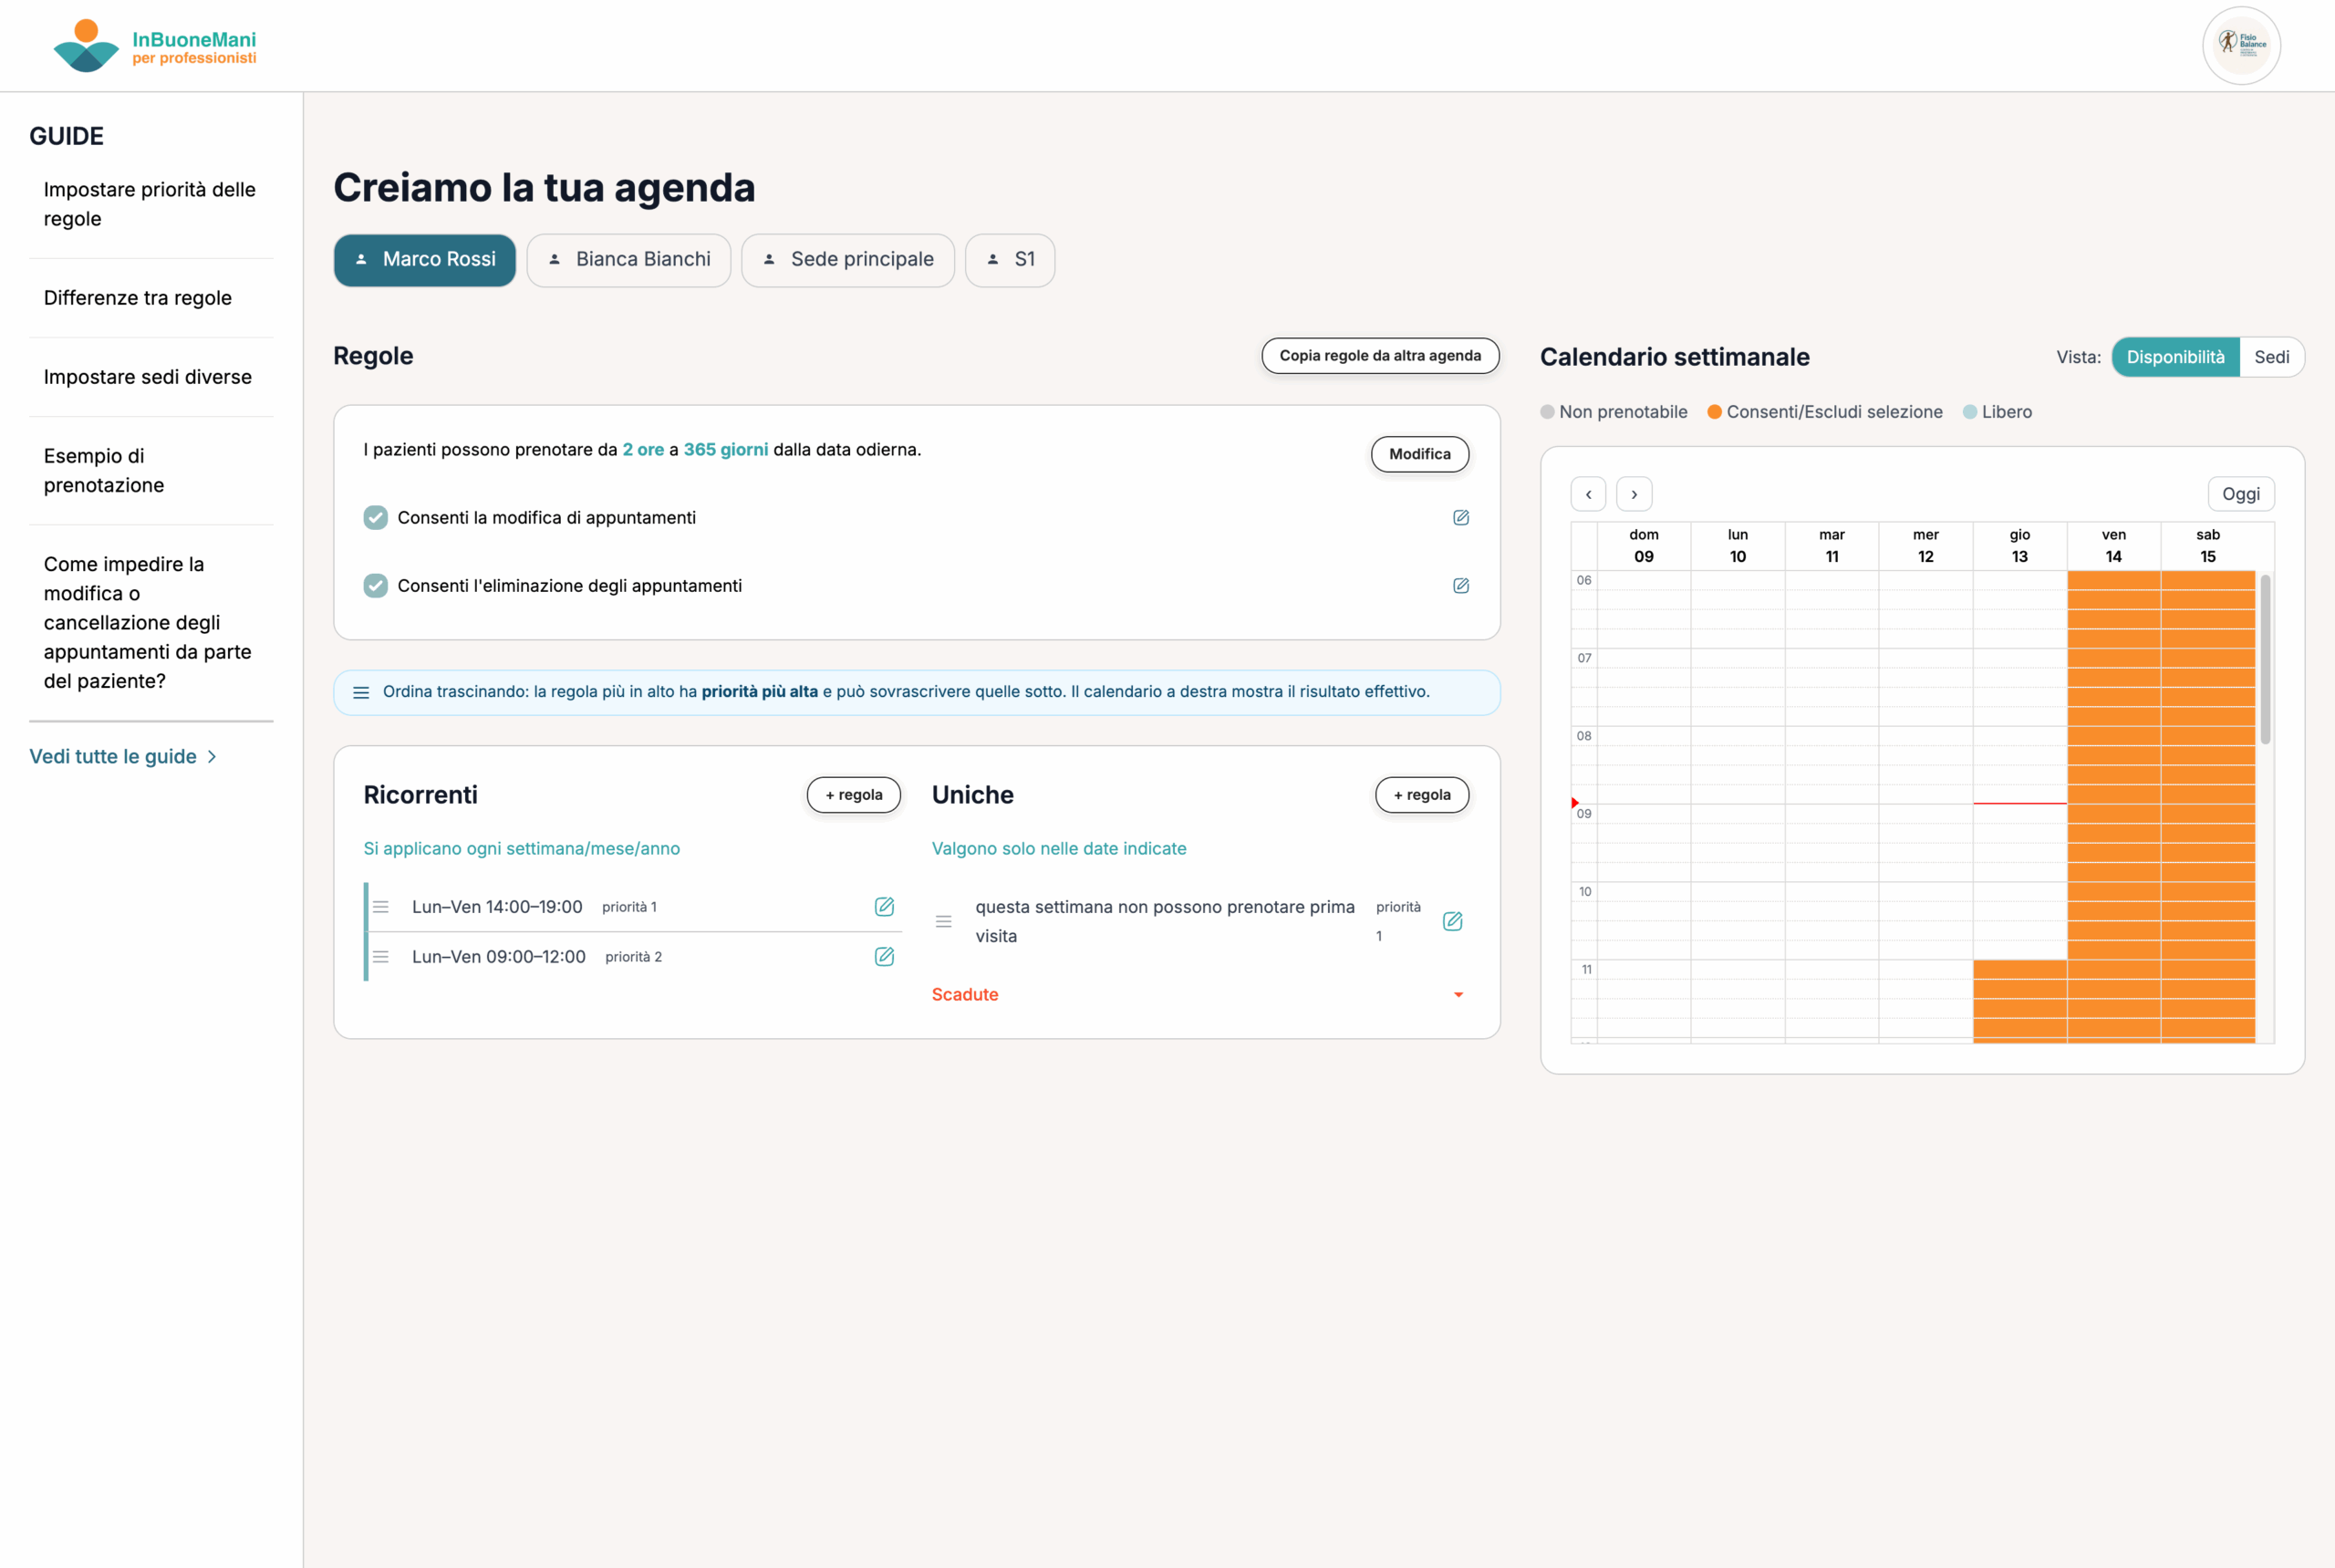Click edit icon for appointment modification setting
2335x1568 pixels.
pos(1460,517)
